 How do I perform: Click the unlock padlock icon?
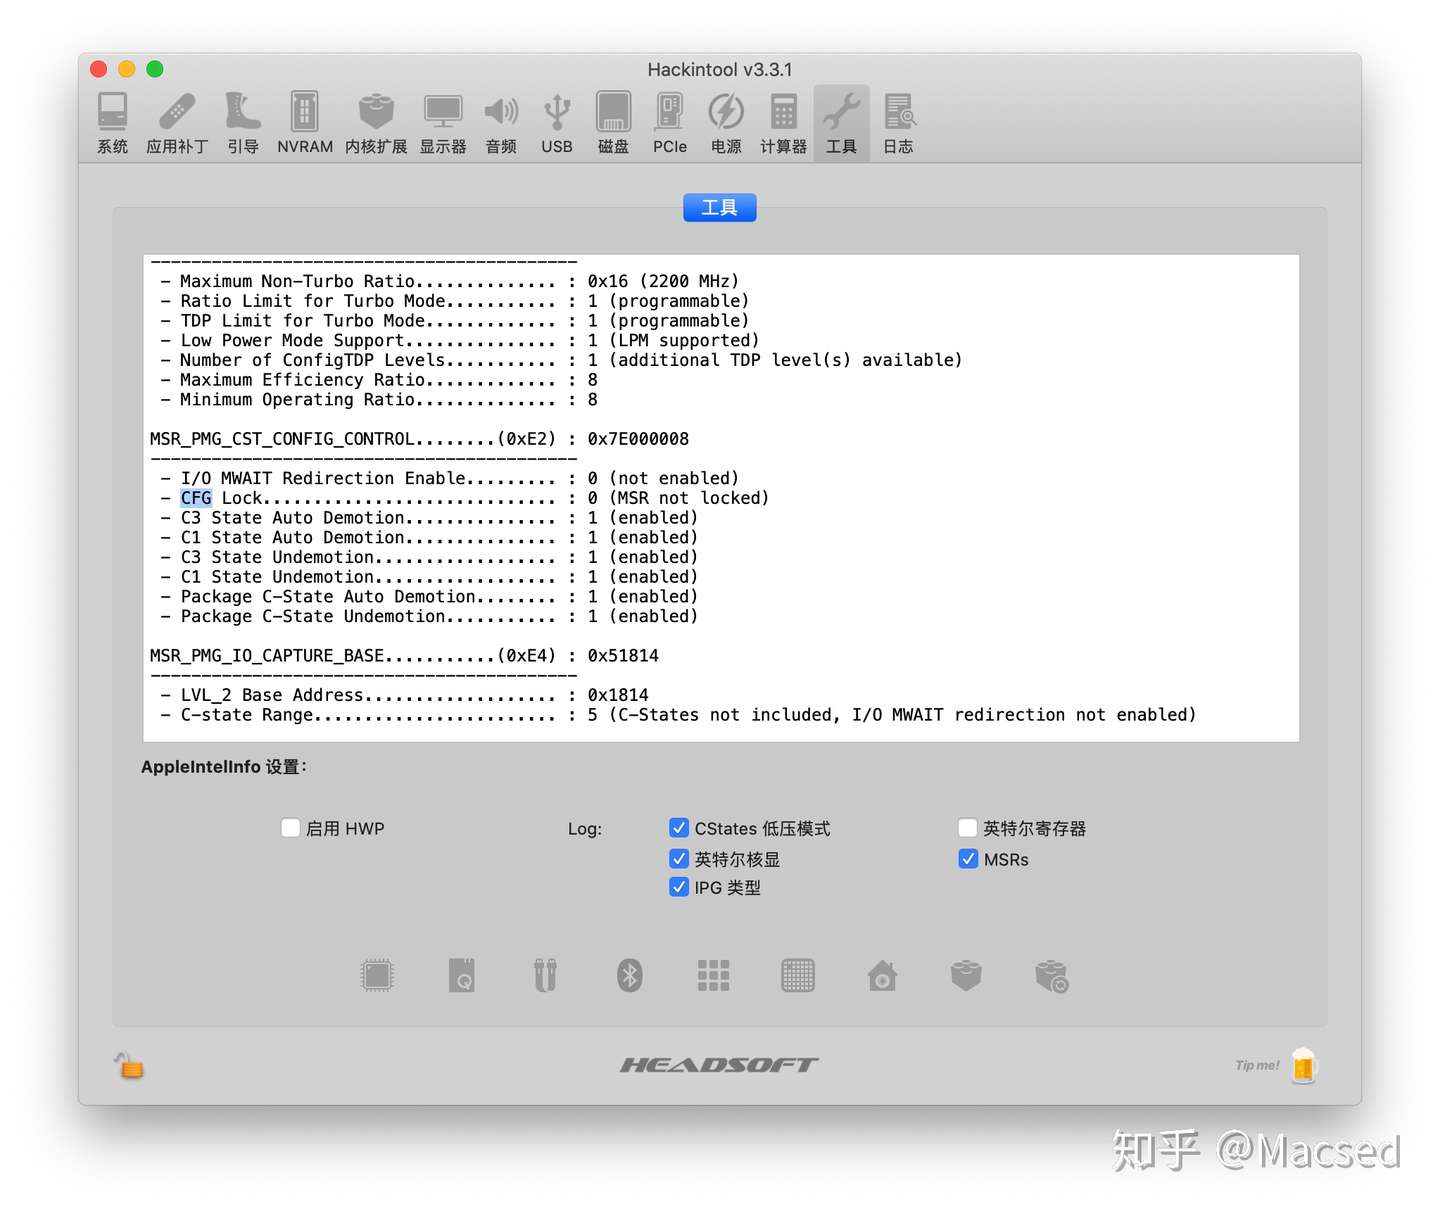[x=130, y=1066]
